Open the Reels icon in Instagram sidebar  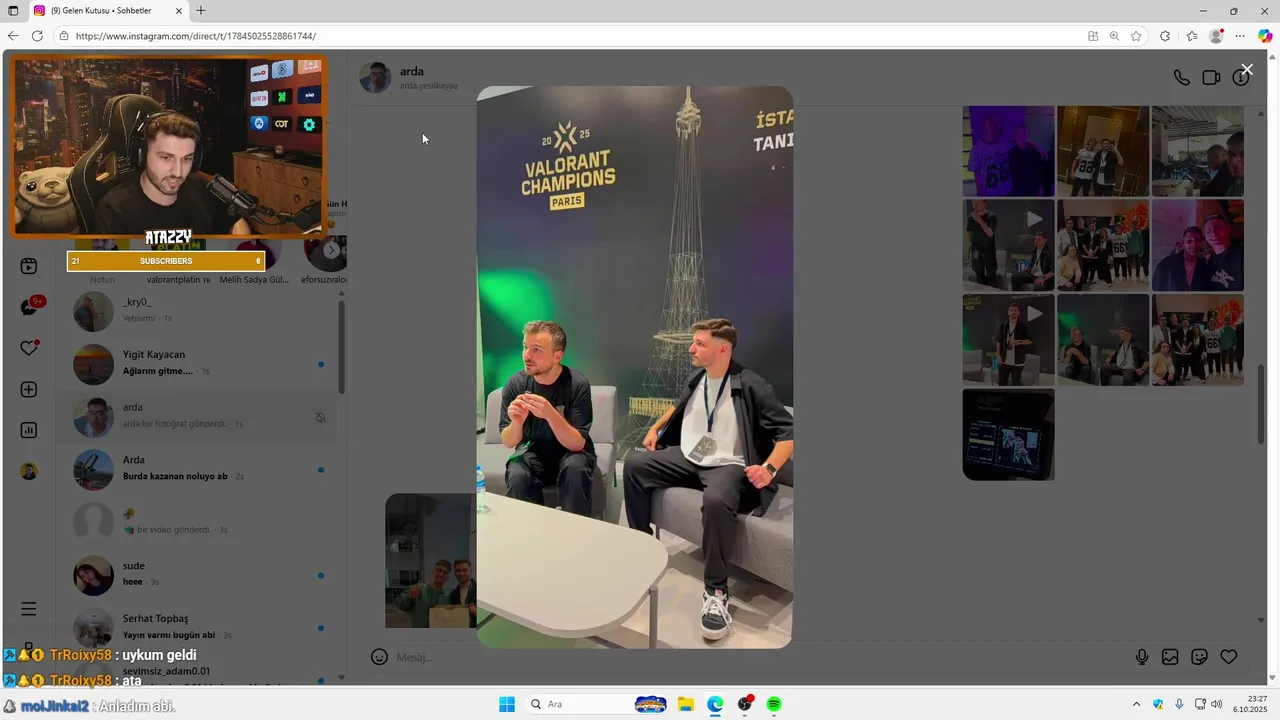point(29,266)
